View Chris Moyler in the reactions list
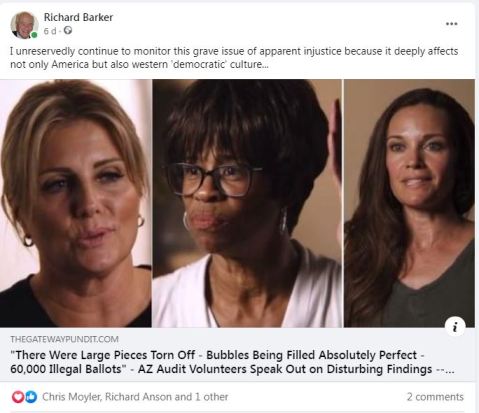 coord(72,397)
